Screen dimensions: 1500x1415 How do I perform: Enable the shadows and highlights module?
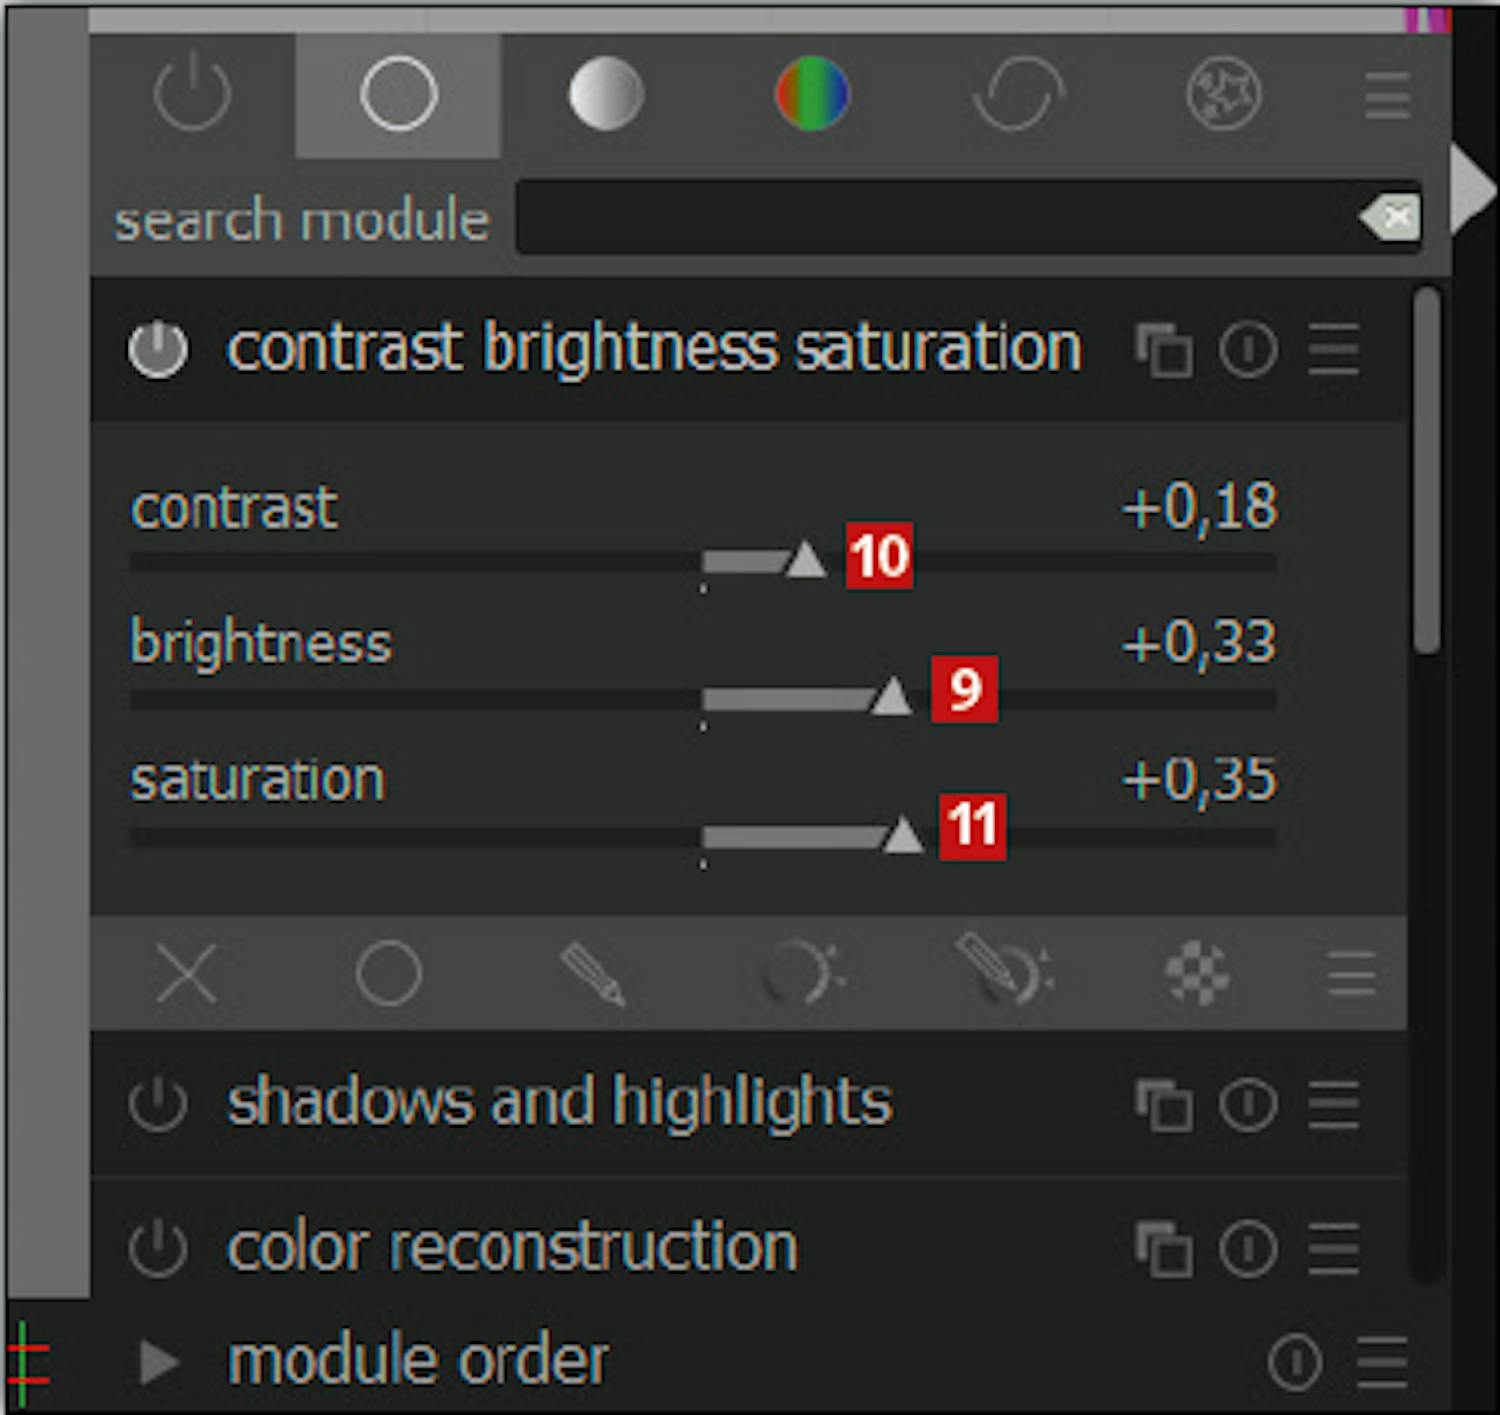pos(158,1105)
